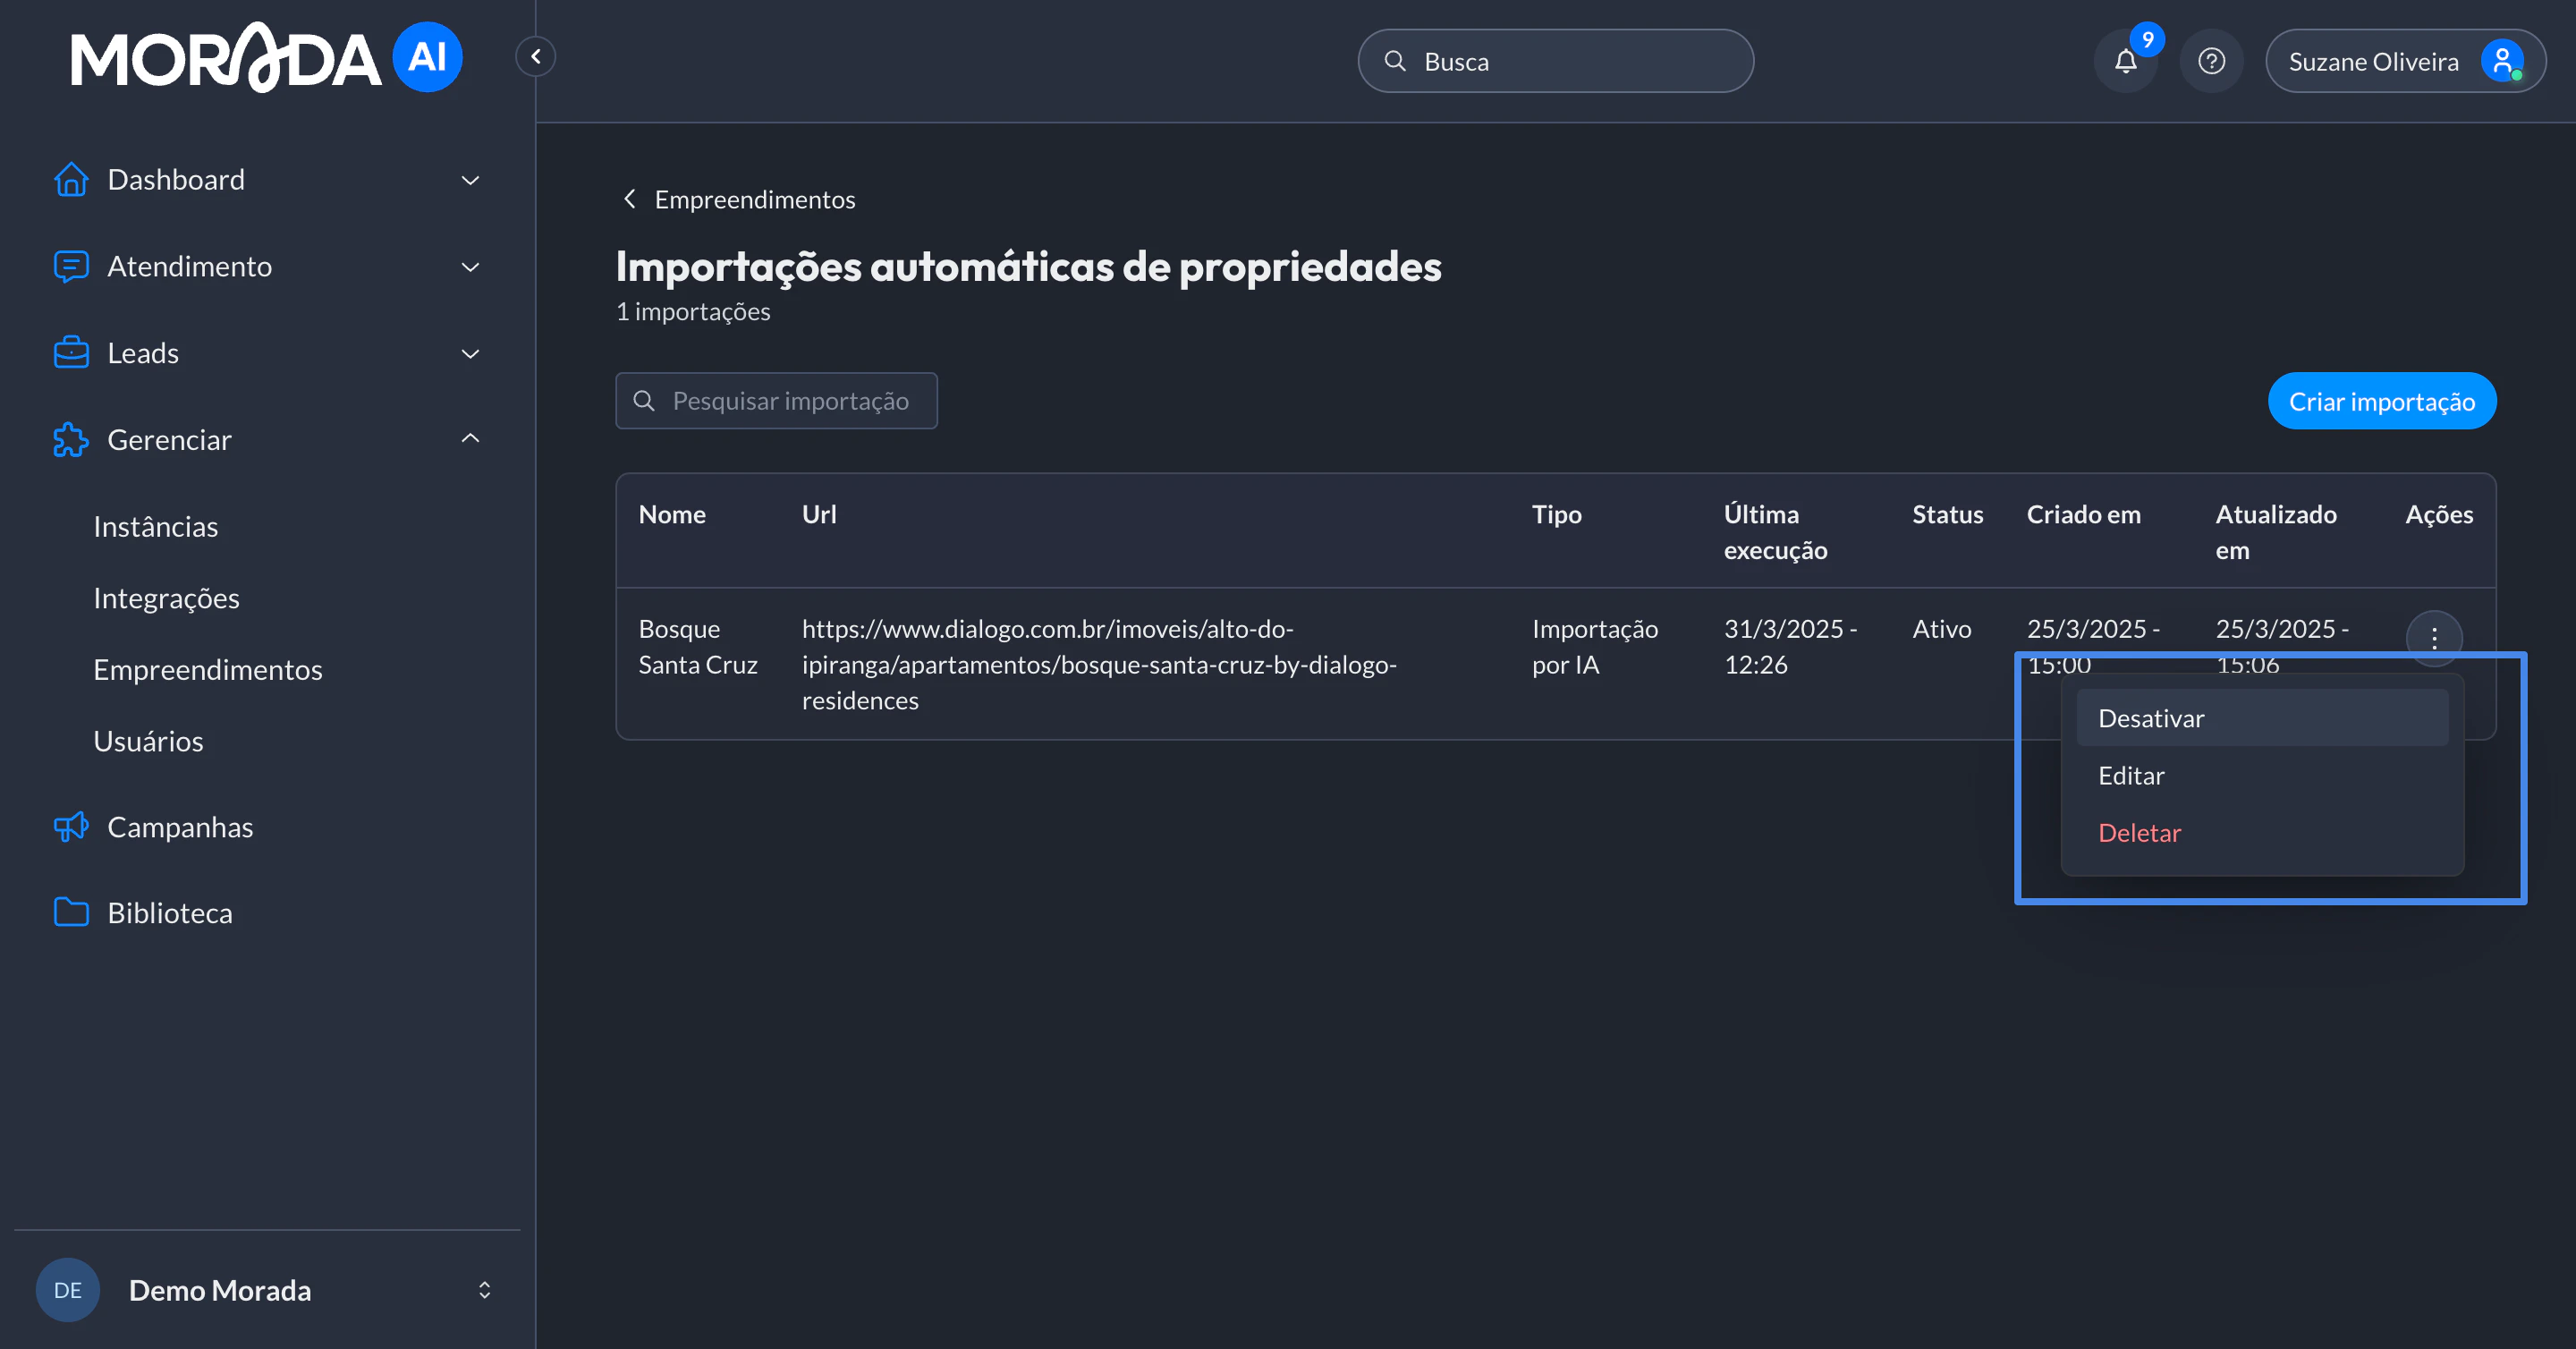The image size is (2576, 1349).
Task: Collapse the sidebar with the chevron button
Action: click(535, 56)
